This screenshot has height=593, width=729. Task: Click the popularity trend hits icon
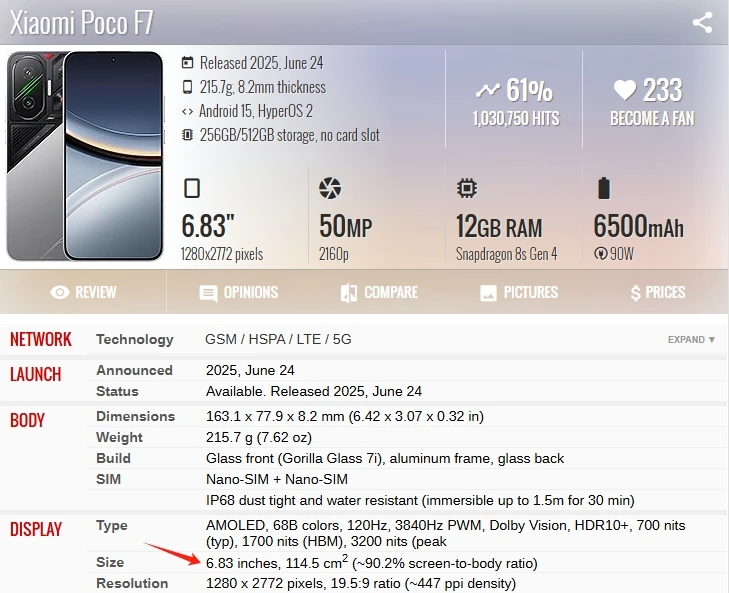click(487, 91)
